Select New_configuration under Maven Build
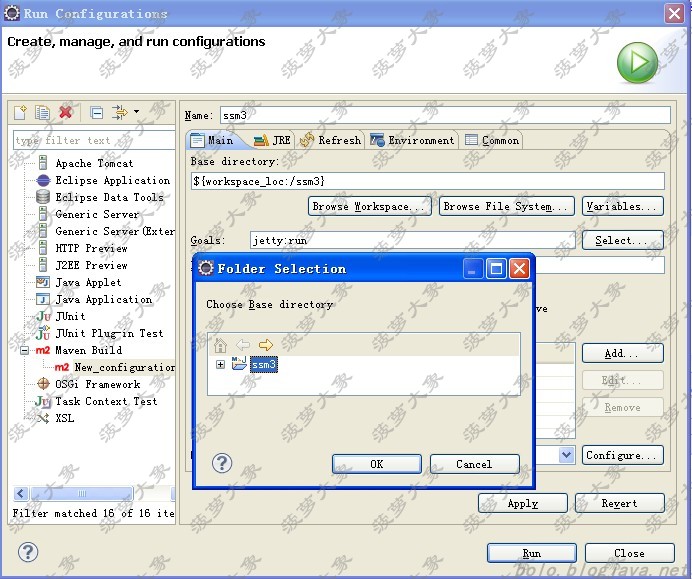Viewport: 692px width, 579px height. (124, 367)
